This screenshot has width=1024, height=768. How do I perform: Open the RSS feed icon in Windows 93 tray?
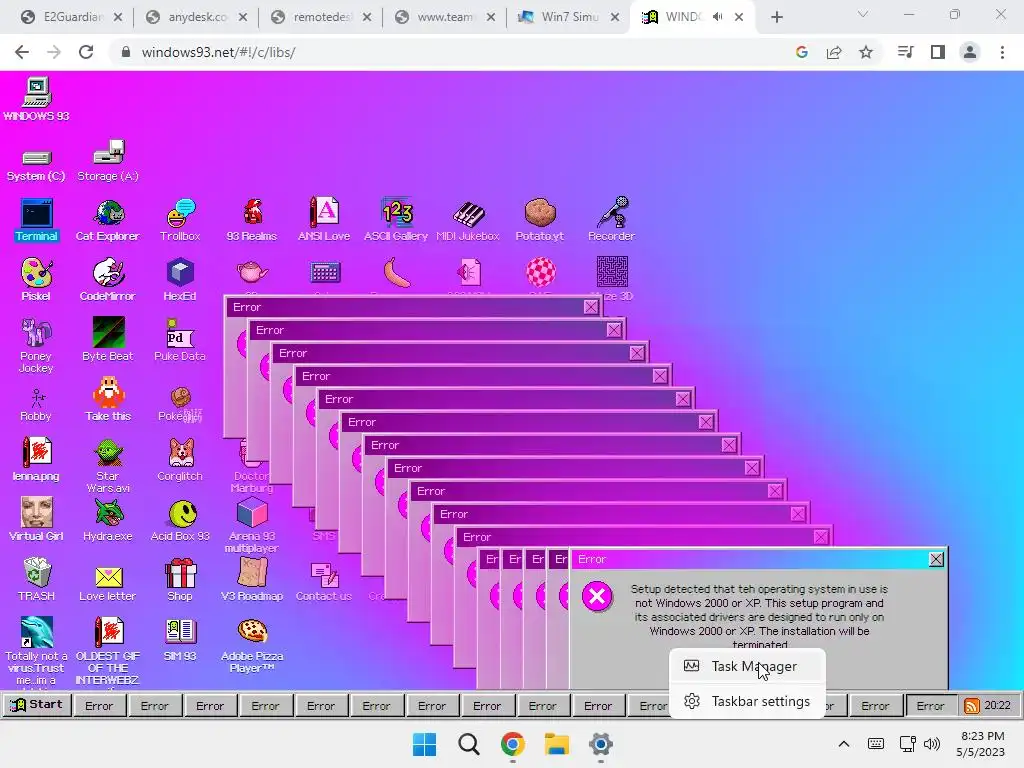(971, 705)
